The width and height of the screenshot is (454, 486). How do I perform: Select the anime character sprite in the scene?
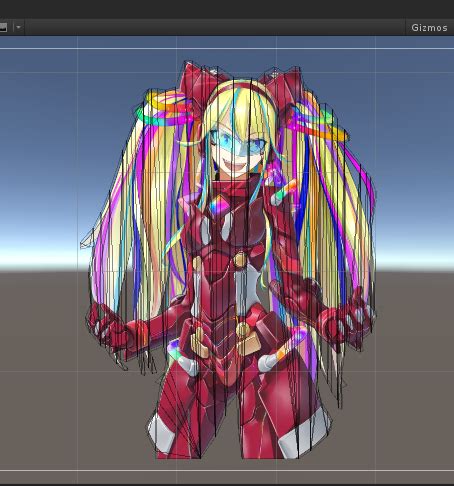coord(228,260)
